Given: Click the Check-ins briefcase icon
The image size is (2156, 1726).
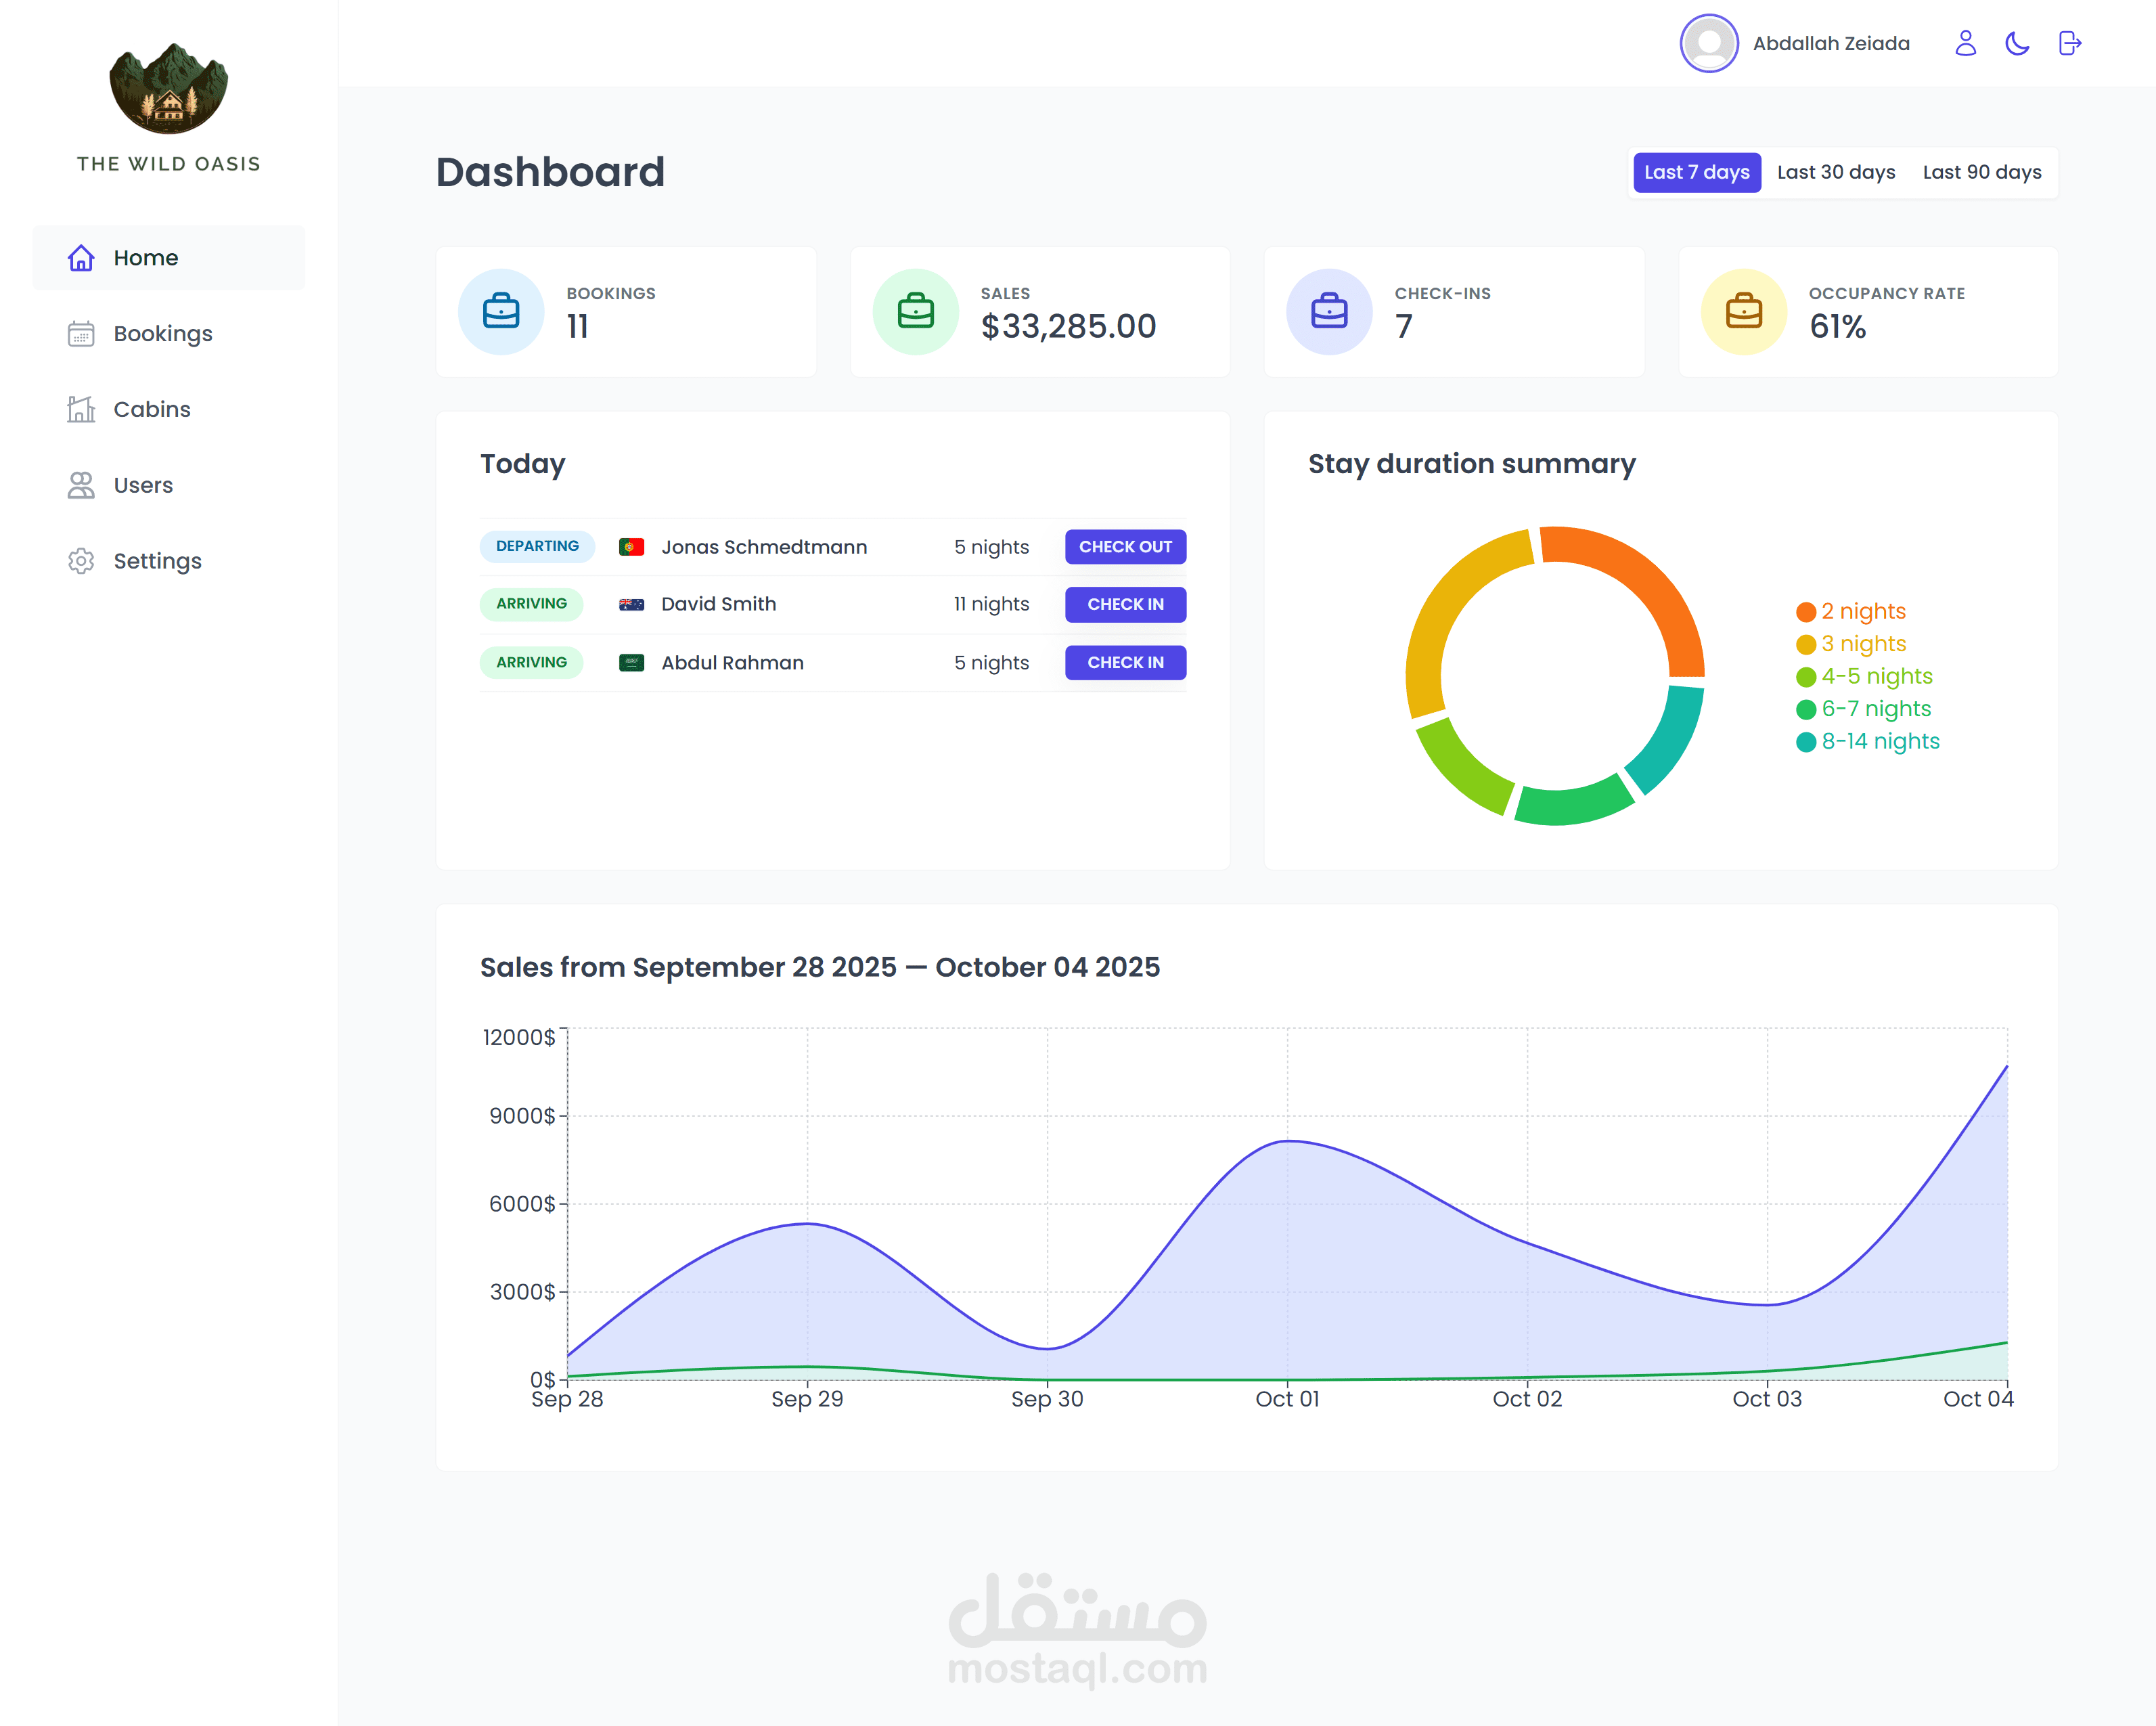Looking at the screenshot, I should coord(1329,311).
